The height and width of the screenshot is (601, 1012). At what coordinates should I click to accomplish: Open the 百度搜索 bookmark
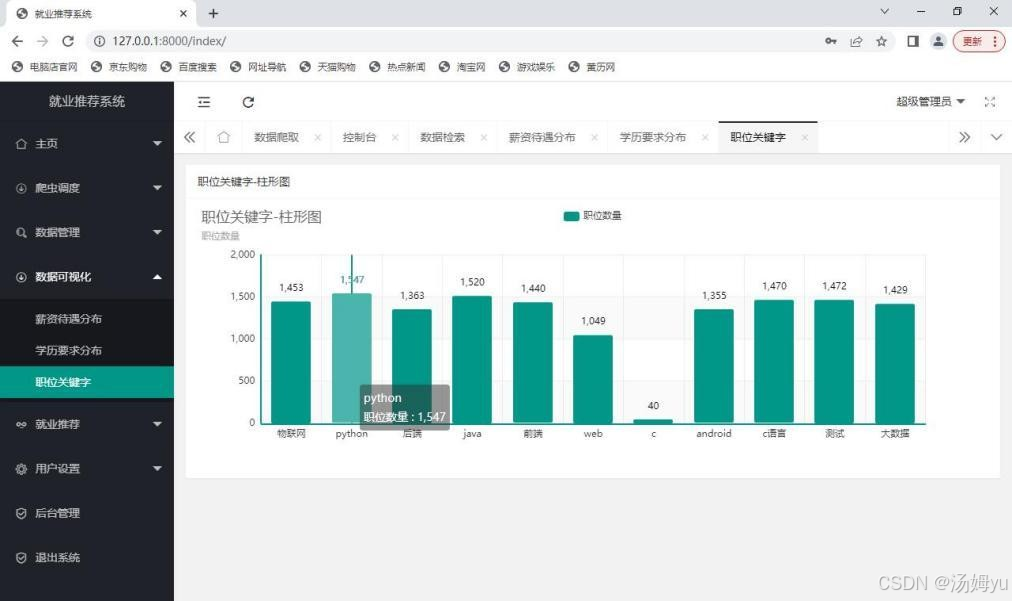tap(189, 66)
